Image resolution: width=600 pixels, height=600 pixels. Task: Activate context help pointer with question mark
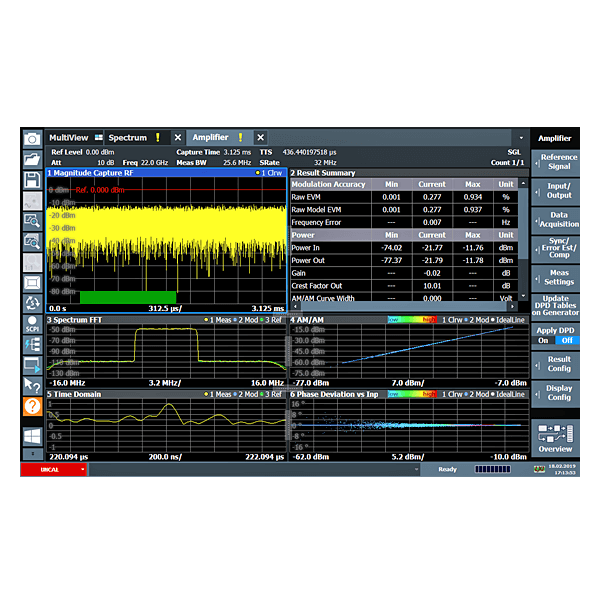[32, 385]
